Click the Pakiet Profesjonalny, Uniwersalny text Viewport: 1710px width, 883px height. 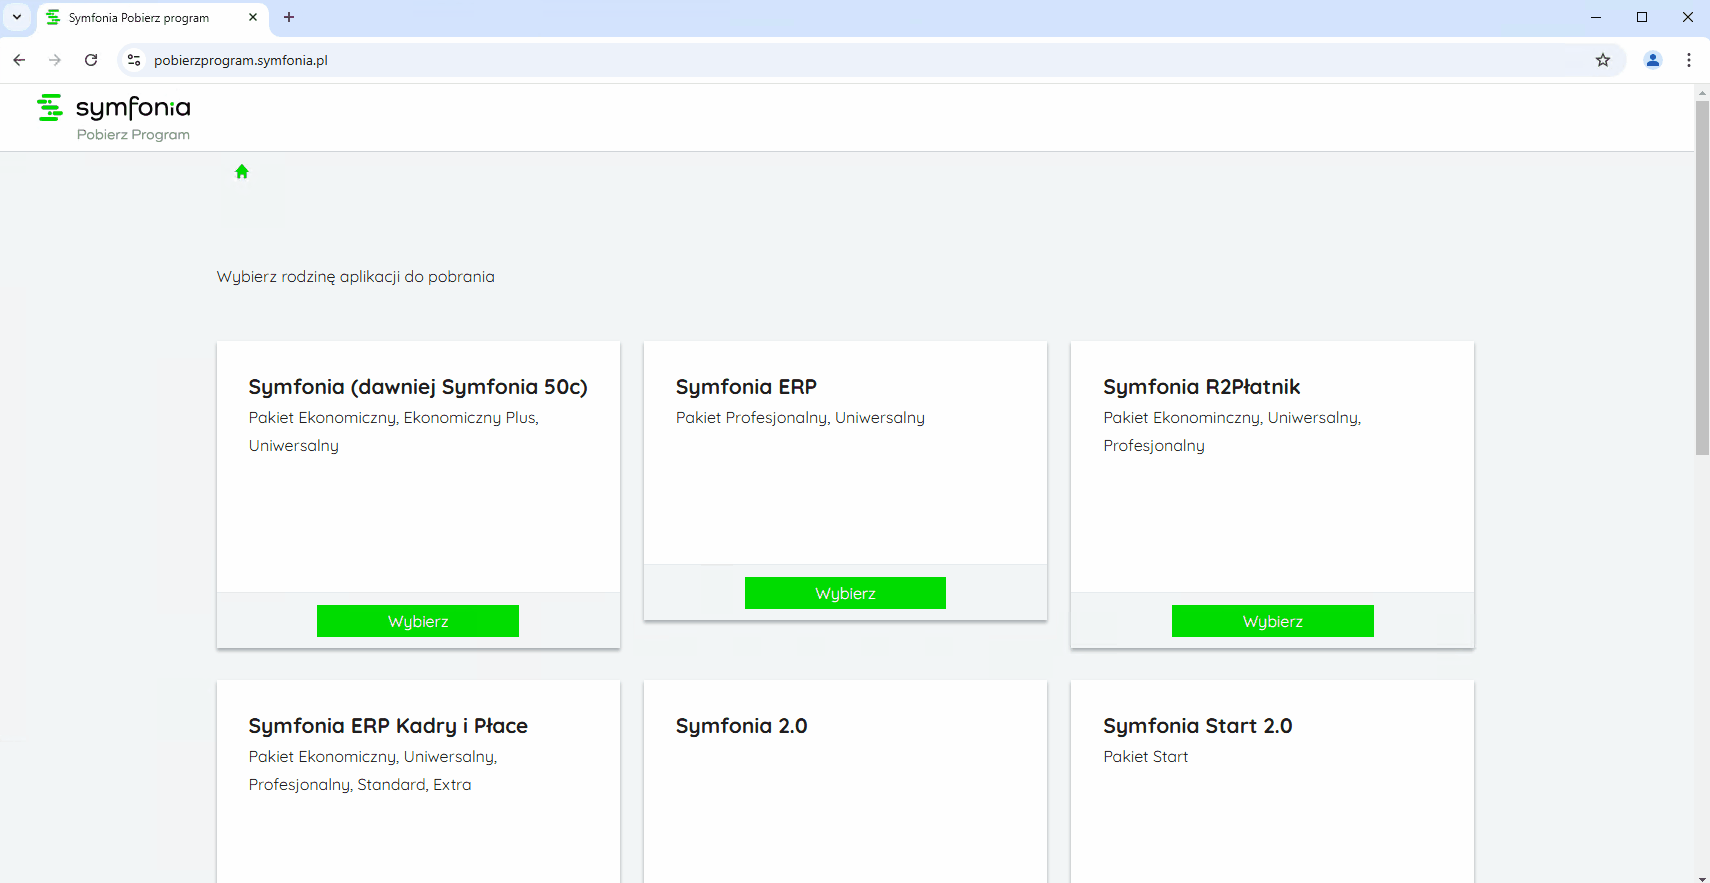[x=800, y=418]
